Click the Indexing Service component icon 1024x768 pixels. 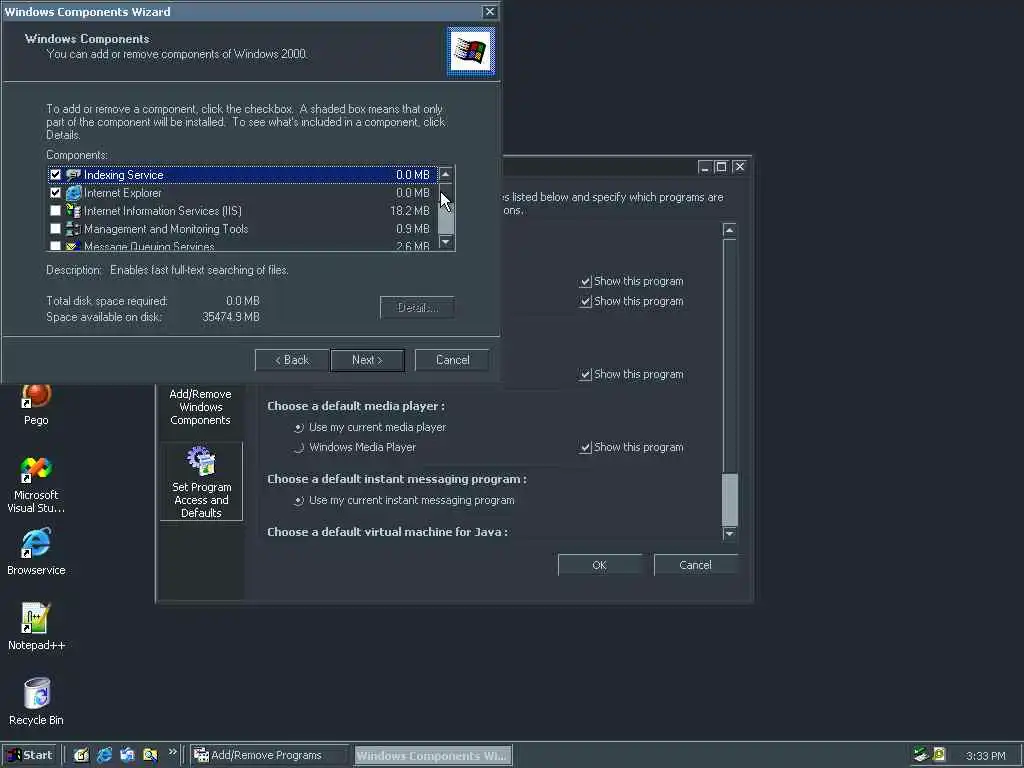(x=74, y=174)
